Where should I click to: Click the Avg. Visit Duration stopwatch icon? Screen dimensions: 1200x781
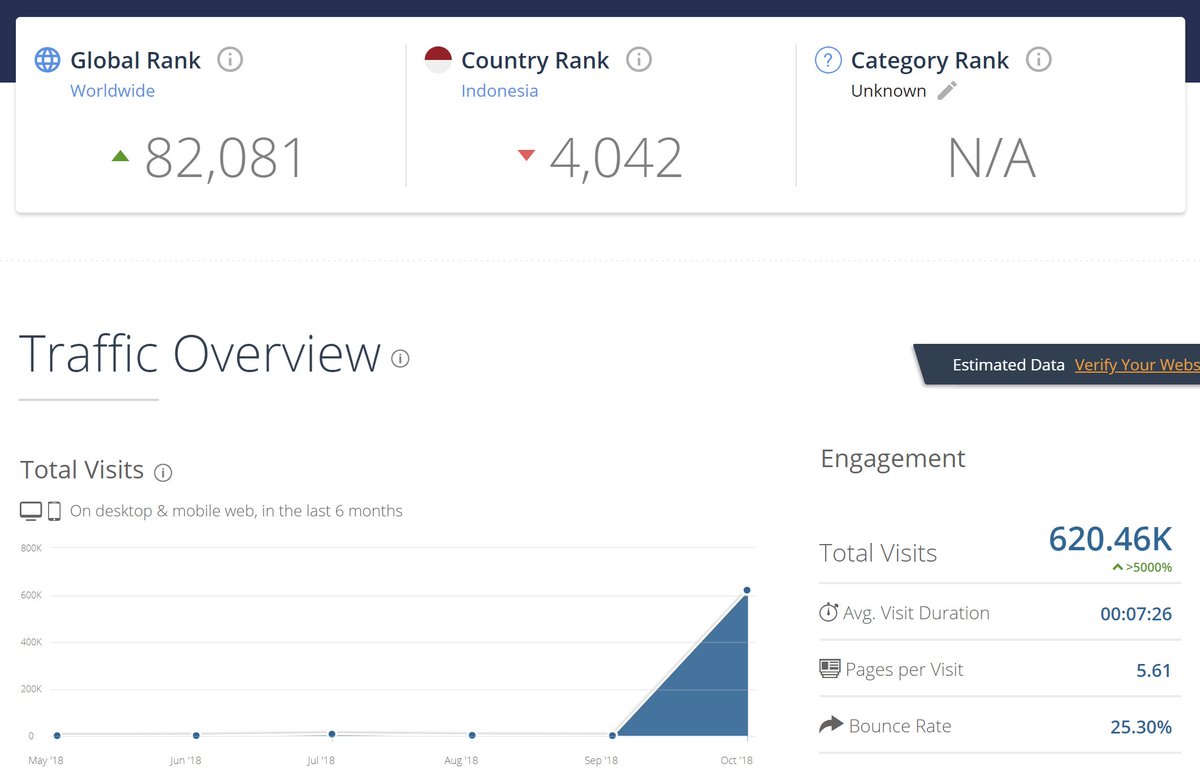point(829,612)
